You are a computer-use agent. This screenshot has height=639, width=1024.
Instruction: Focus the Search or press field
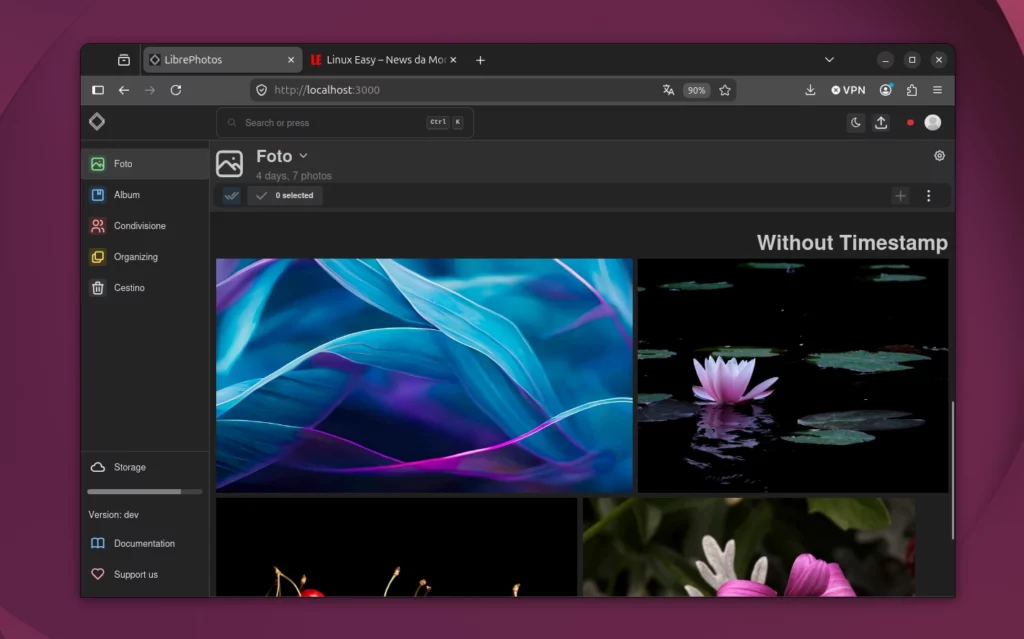345,123
